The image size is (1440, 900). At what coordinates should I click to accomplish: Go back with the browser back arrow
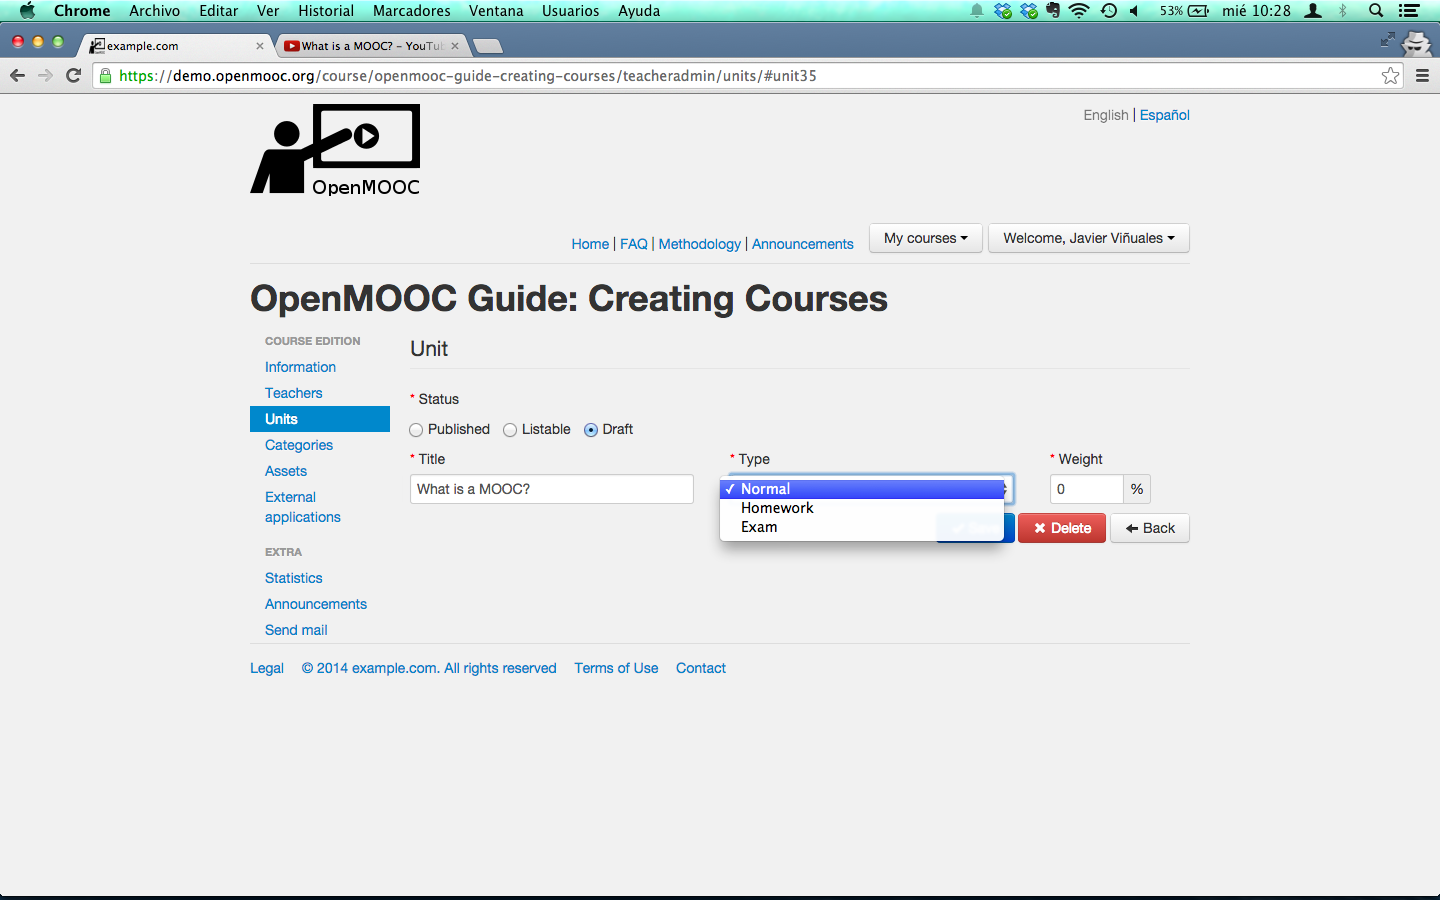tap(17, 76)
